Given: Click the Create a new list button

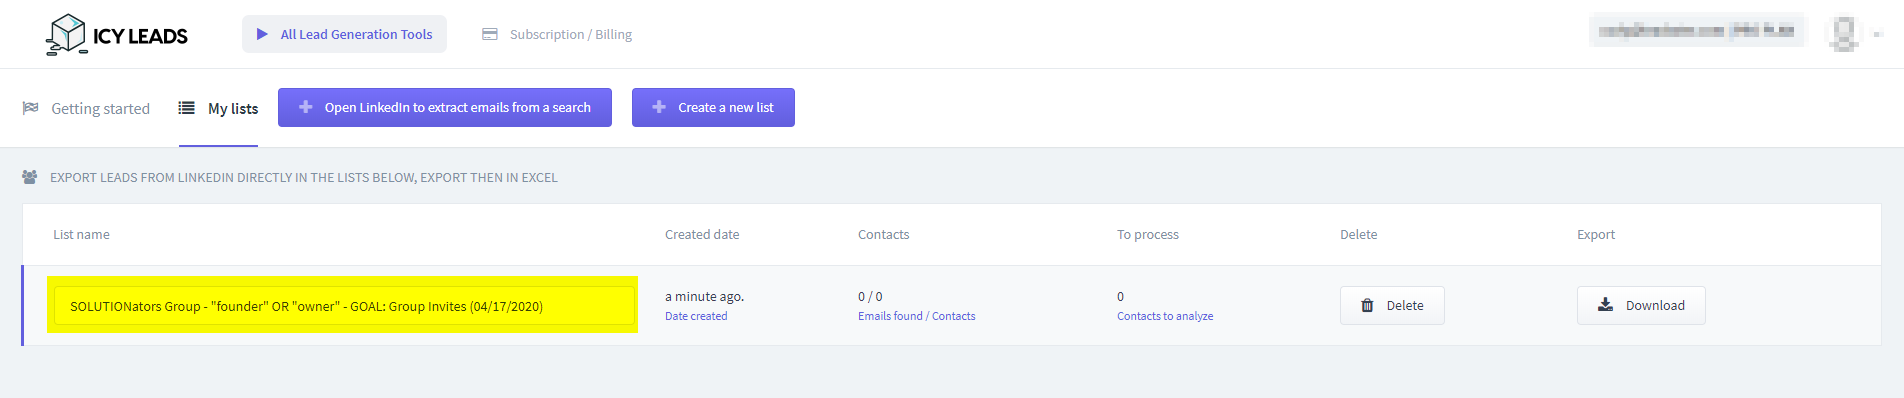Looking at the screenshot, I should (x=713, y=107).
